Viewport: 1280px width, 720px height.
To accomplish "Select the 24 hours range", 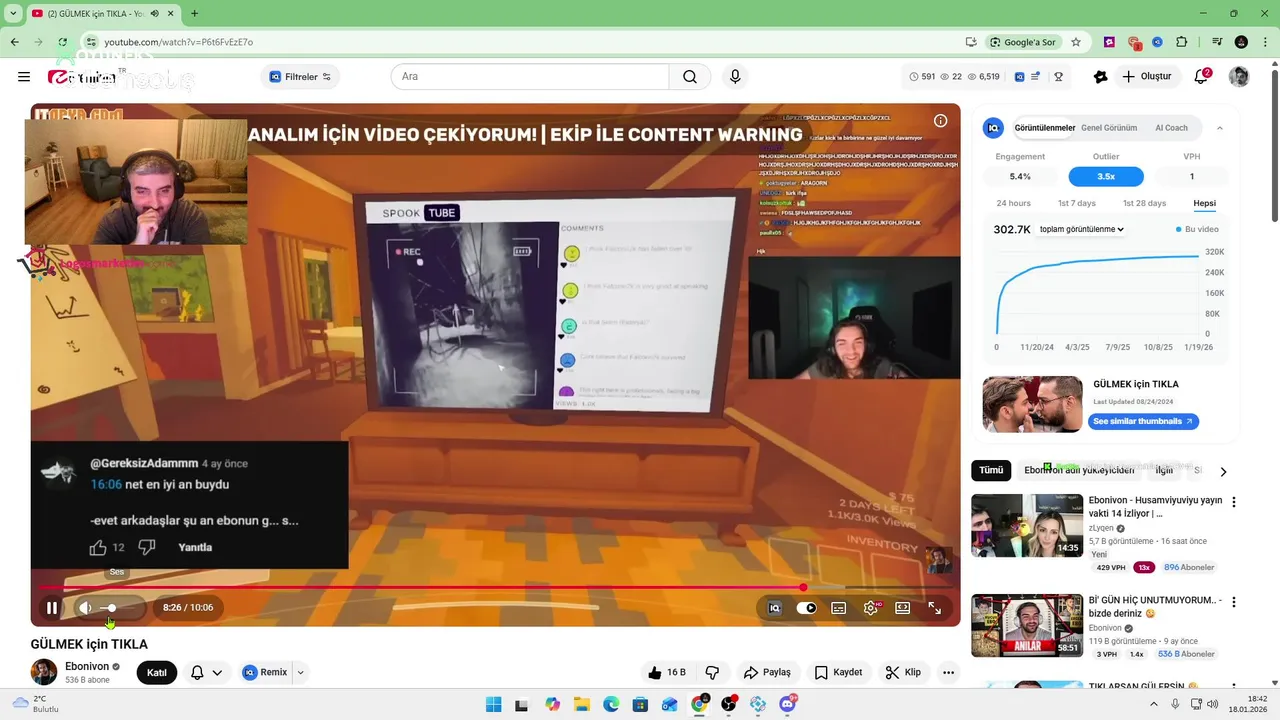I will pos(1013,203).
